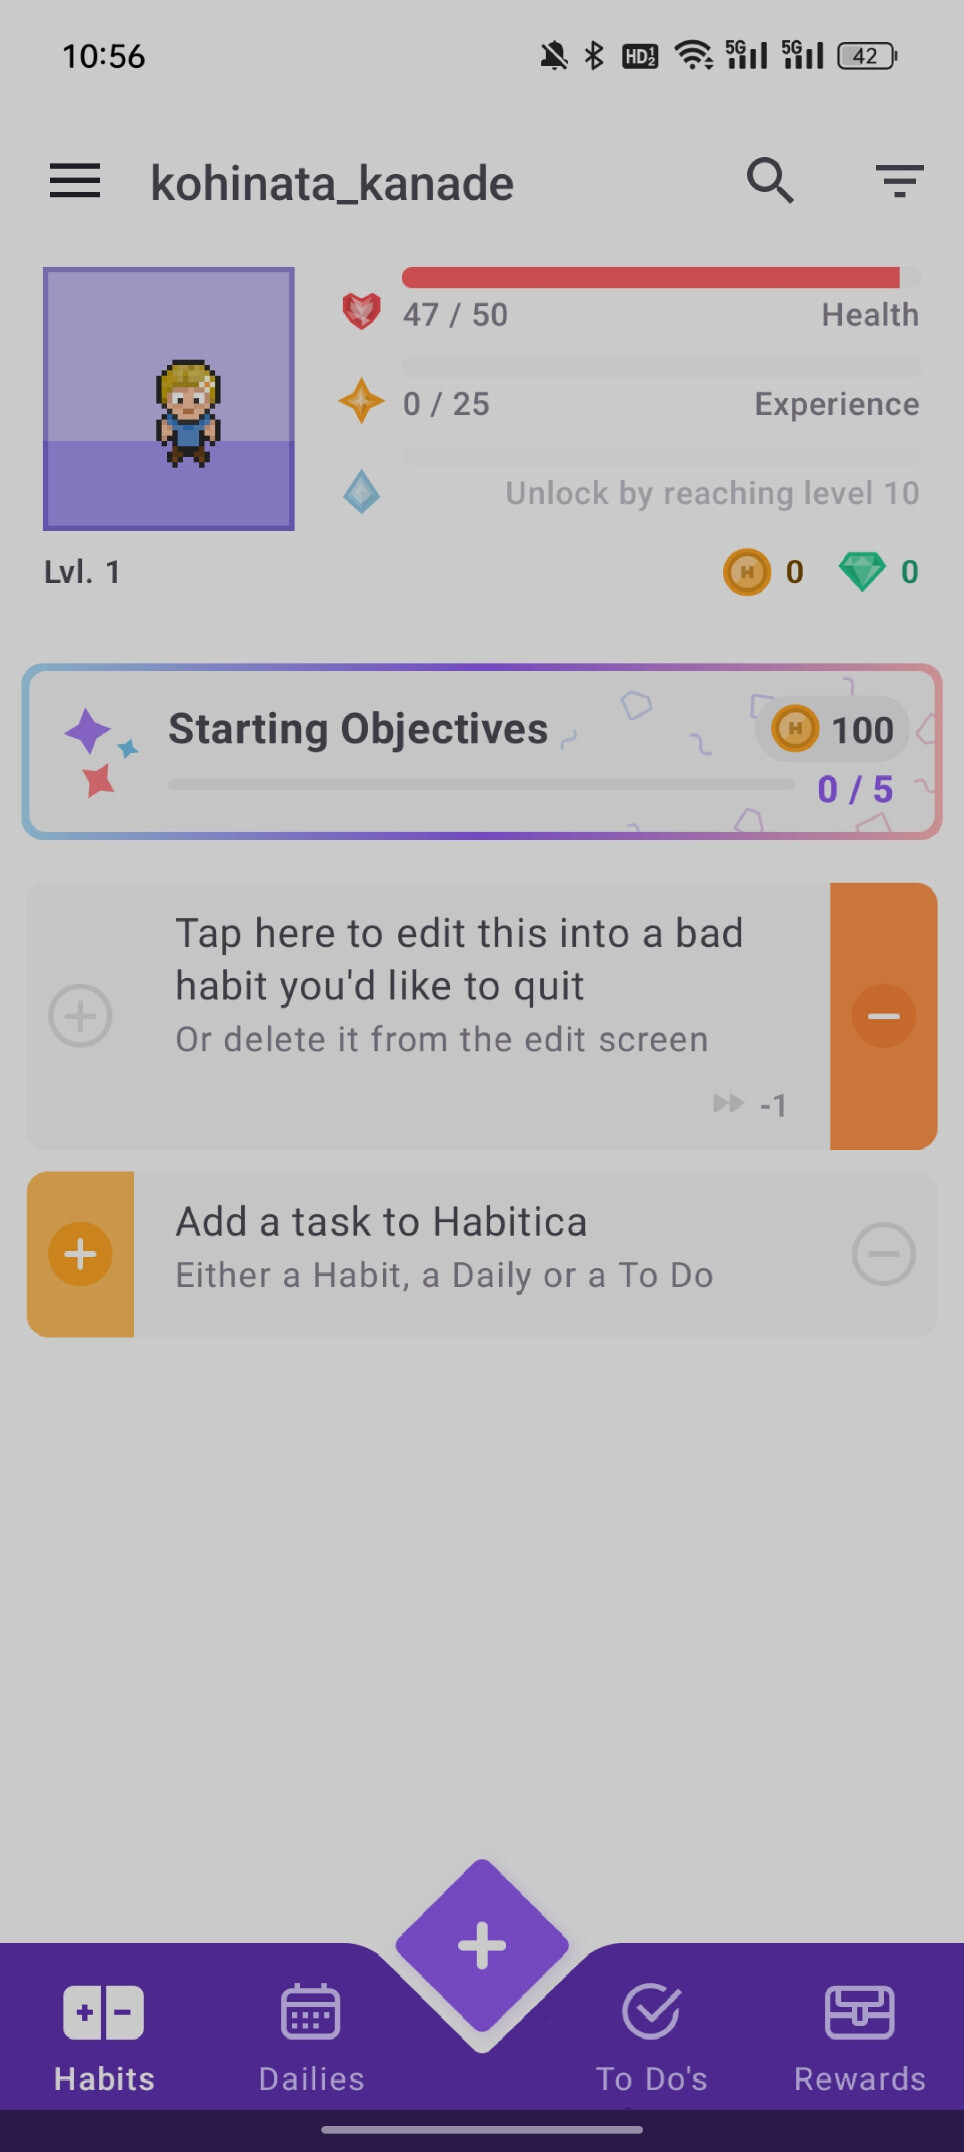Click the red health progress bar
This screenshot has height=2152, width=964.
(650, 278)
